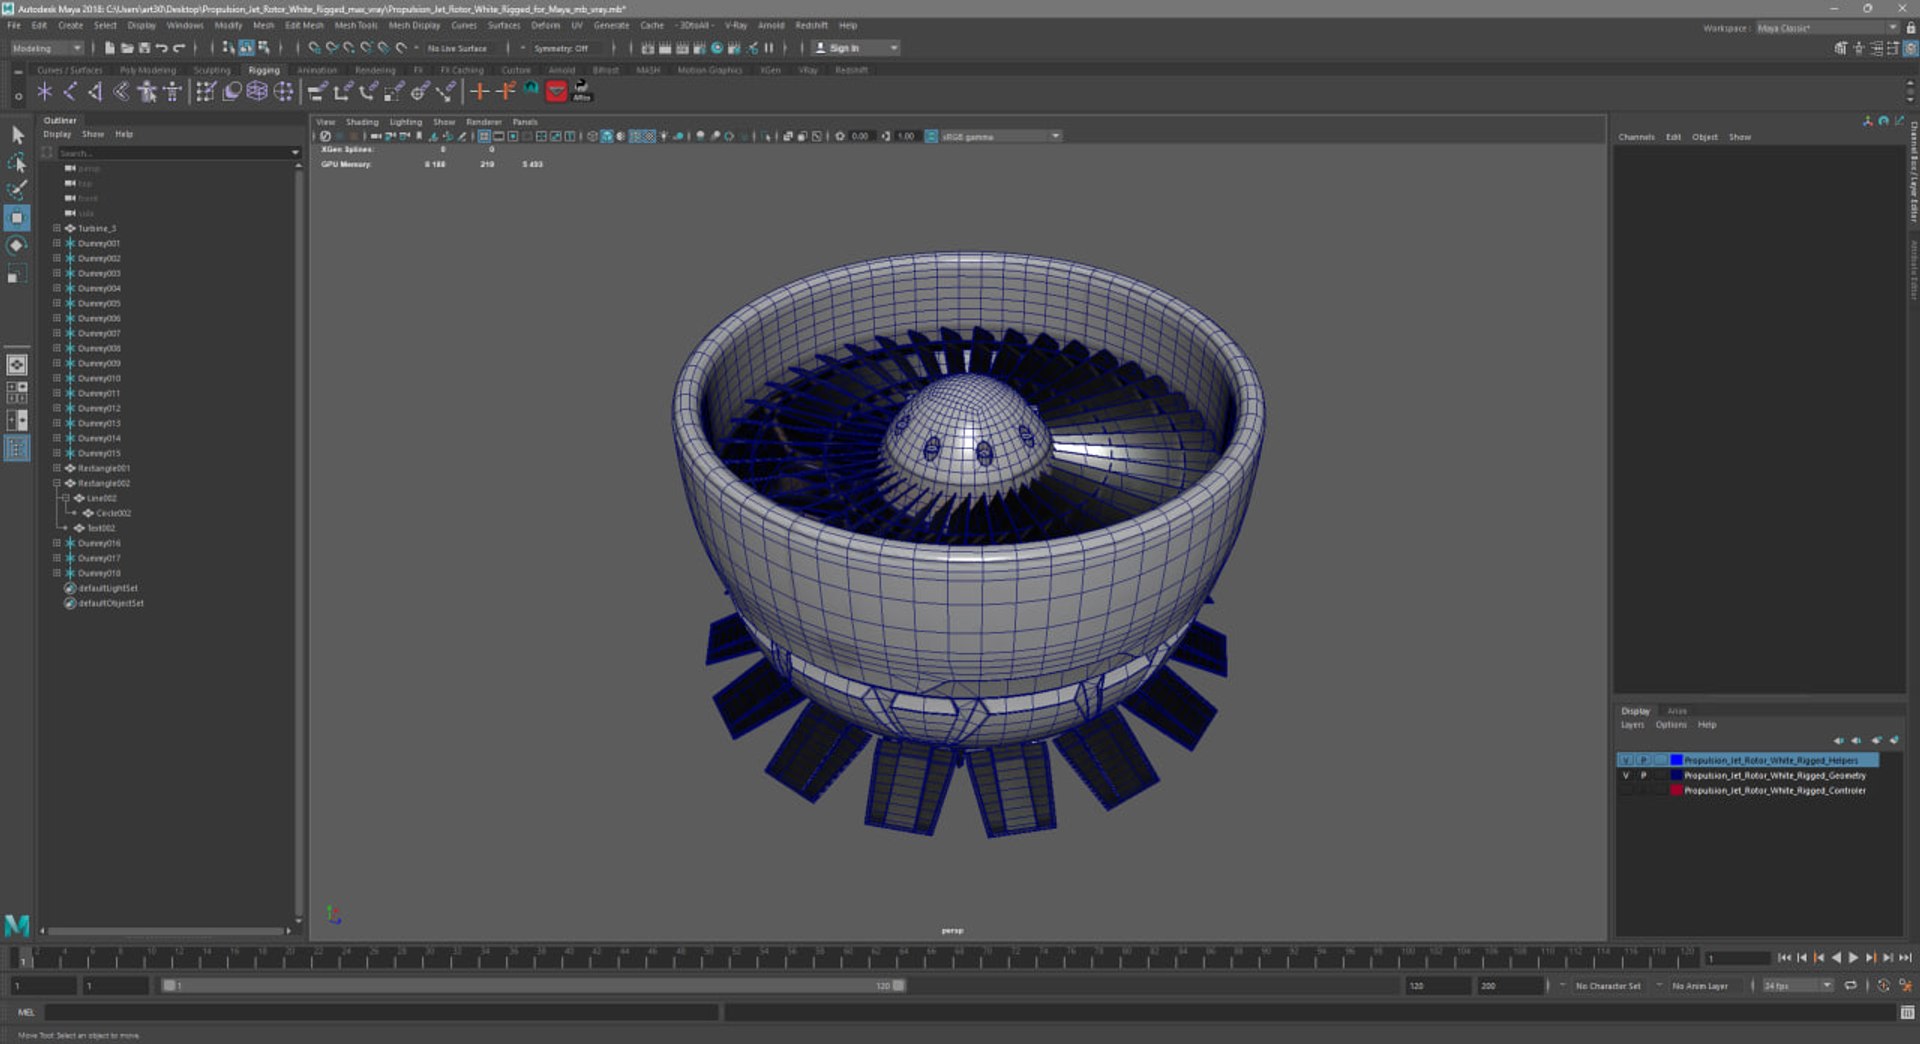1920x1044 pixels.
Task: Select the arrow Select tool in toolbox
Action: tap(17, 134)
